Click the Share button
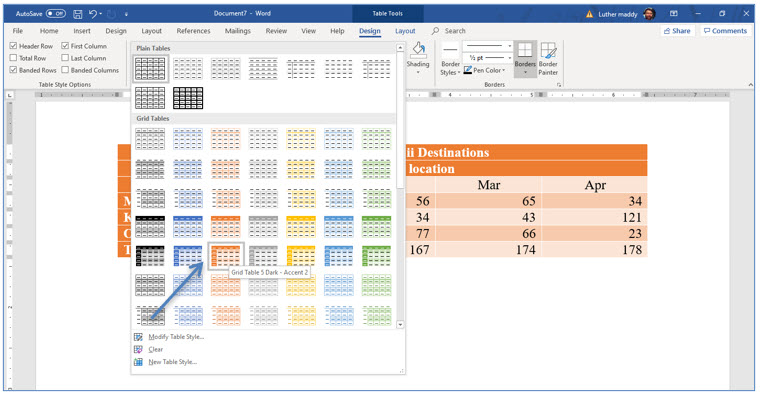Image resolution: width=762 pixels, height=396 pixels. 676,31
